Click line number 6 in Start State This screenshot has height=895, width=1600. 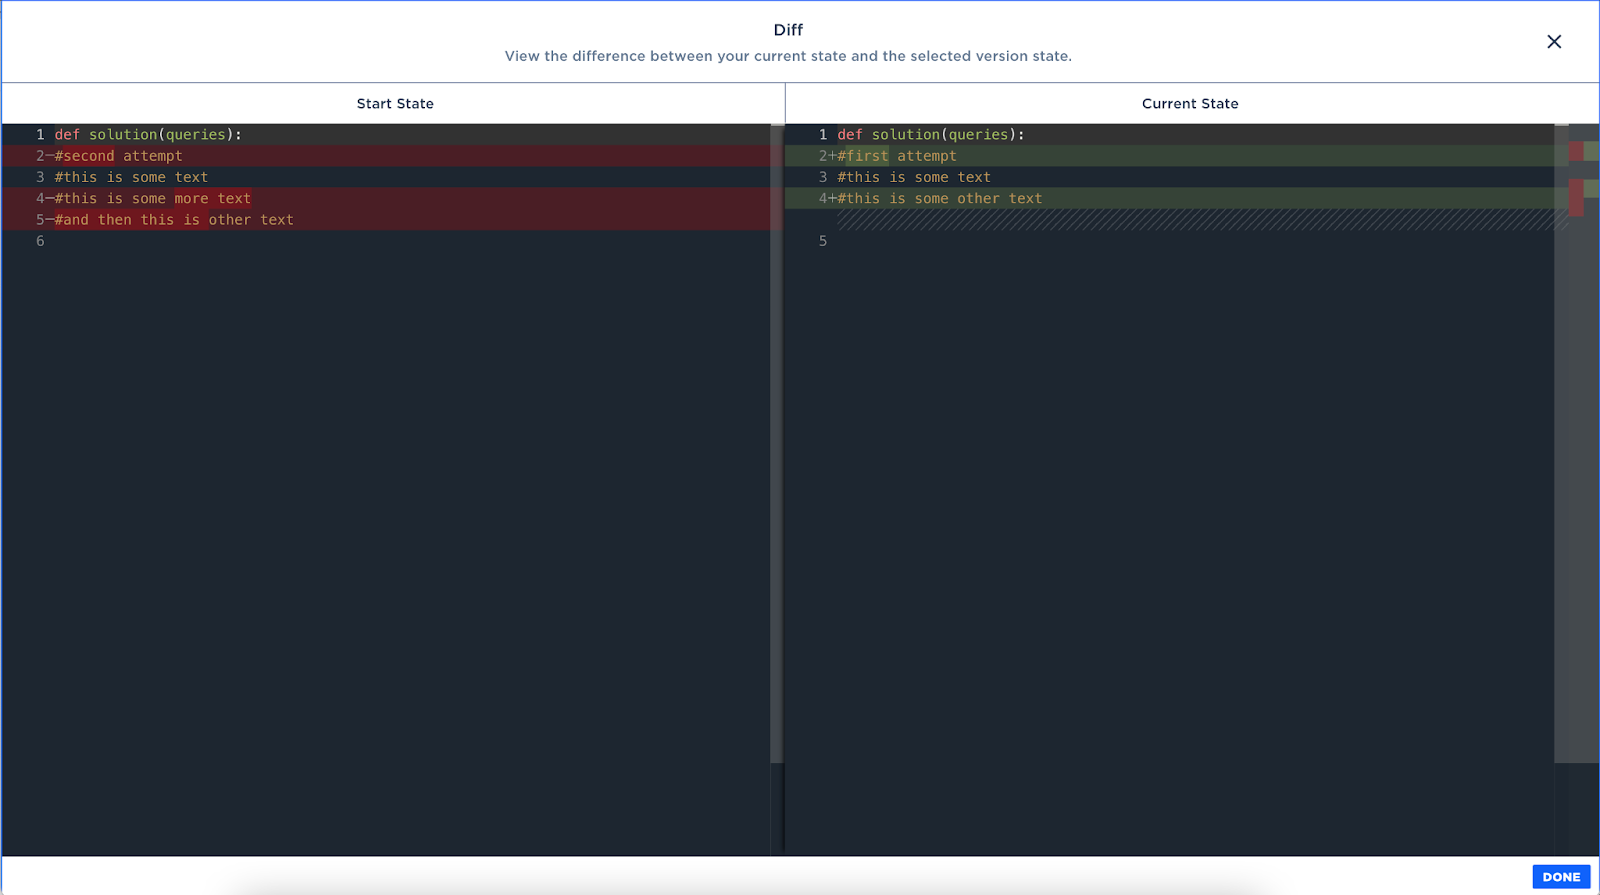40,241
